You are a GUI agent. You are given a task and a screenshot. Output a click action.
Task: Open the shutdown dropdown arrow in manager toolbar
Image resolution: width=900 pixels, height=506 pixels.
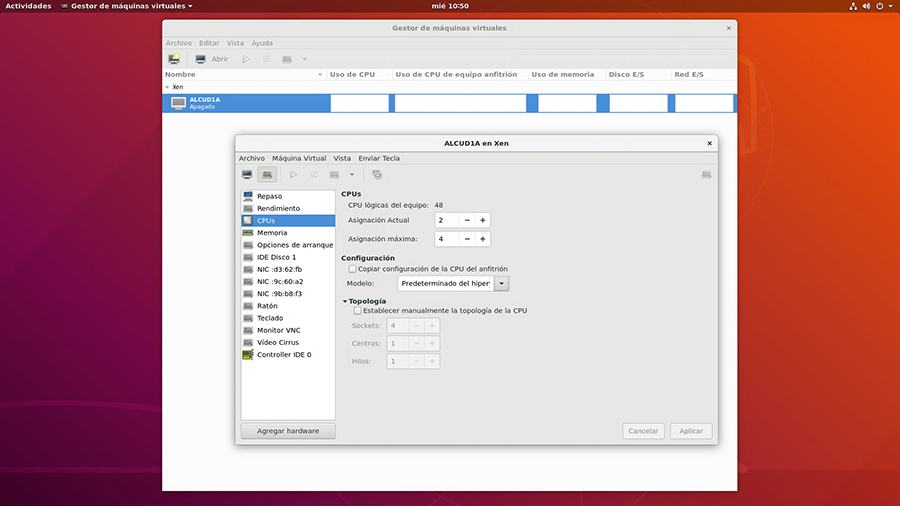point(305,59)
